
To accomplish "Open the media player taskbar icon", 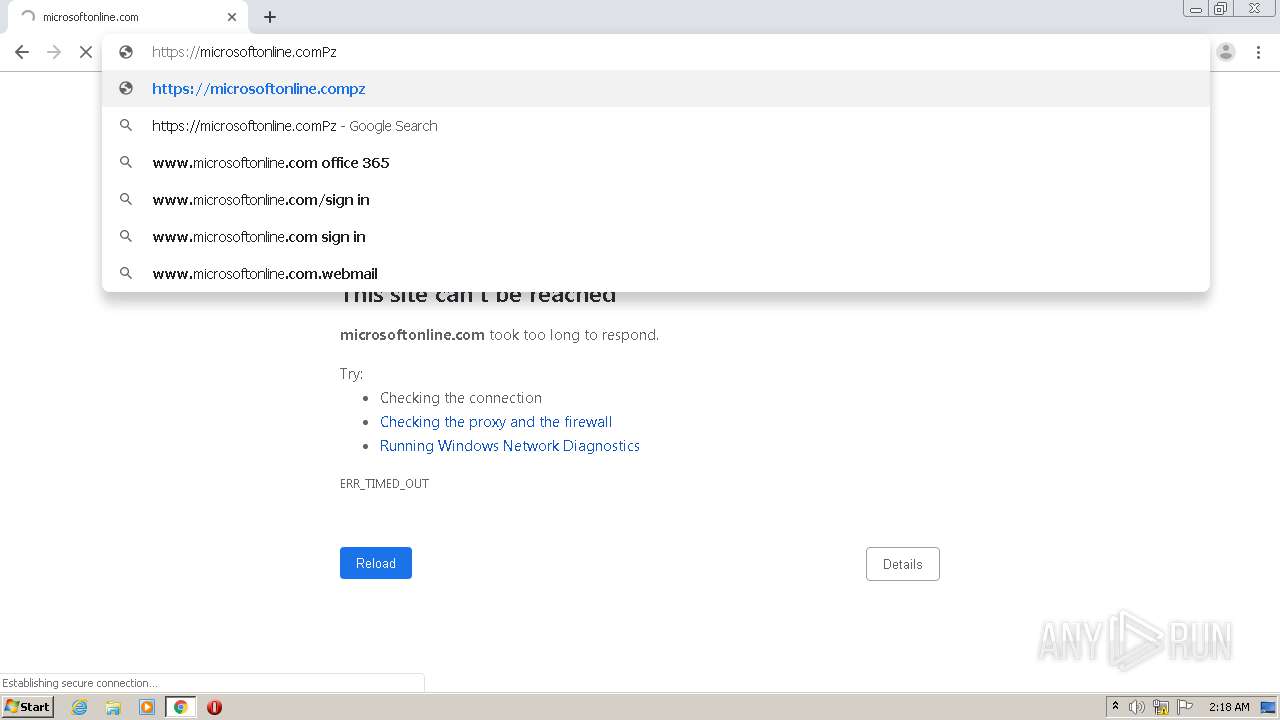I will [147, 707].
